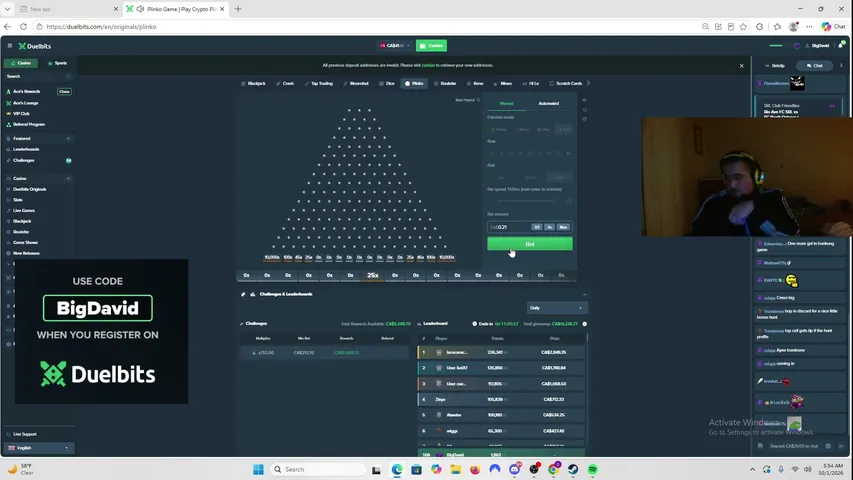Screen dimensions: 853x480
Task: Halve bet amount with 1/2 button
Action: (x=537, y=227)
